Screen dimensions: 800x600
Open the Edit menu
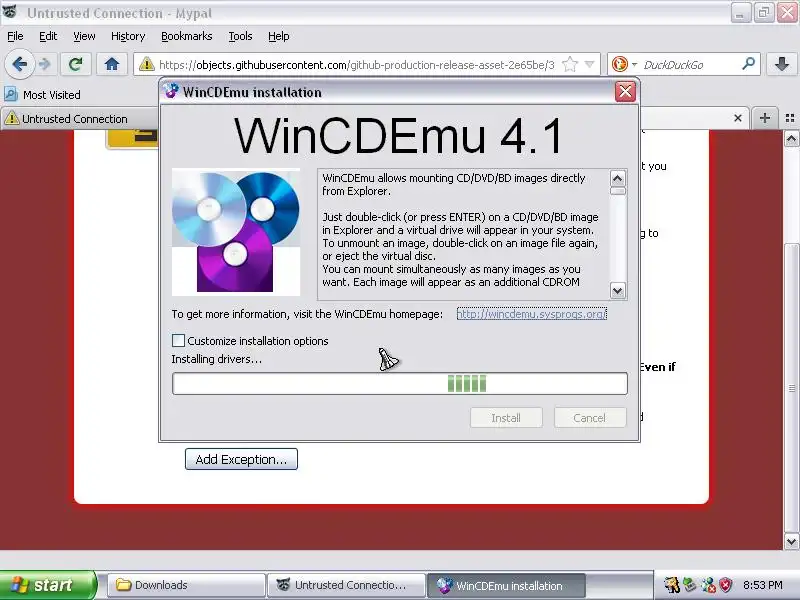tap(48, 36)
